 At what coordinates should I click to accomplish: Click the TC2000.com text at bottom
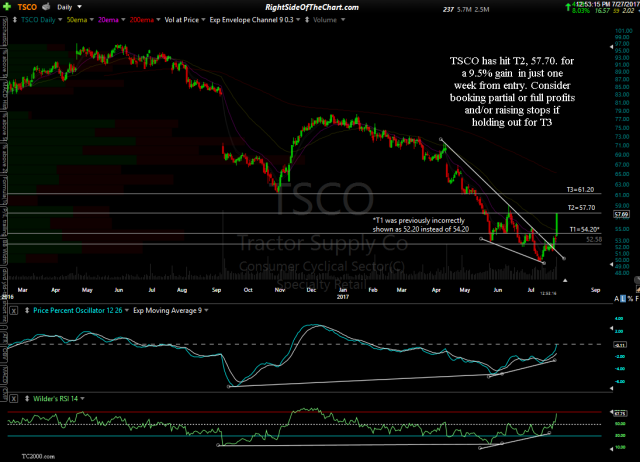point(38,456)
